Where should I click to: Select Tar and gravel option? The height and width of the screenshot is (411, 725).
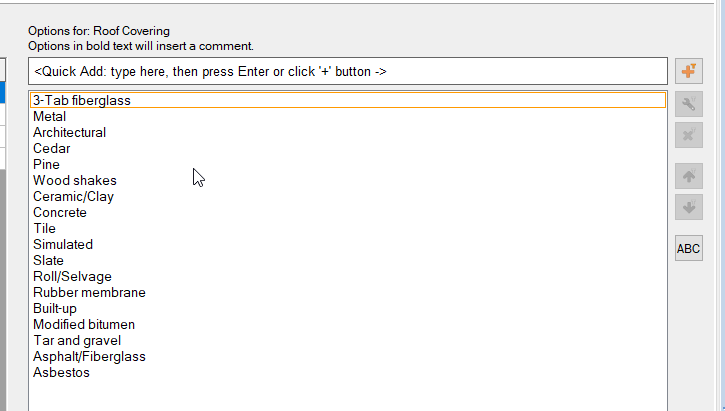click(x=77, y=341)
